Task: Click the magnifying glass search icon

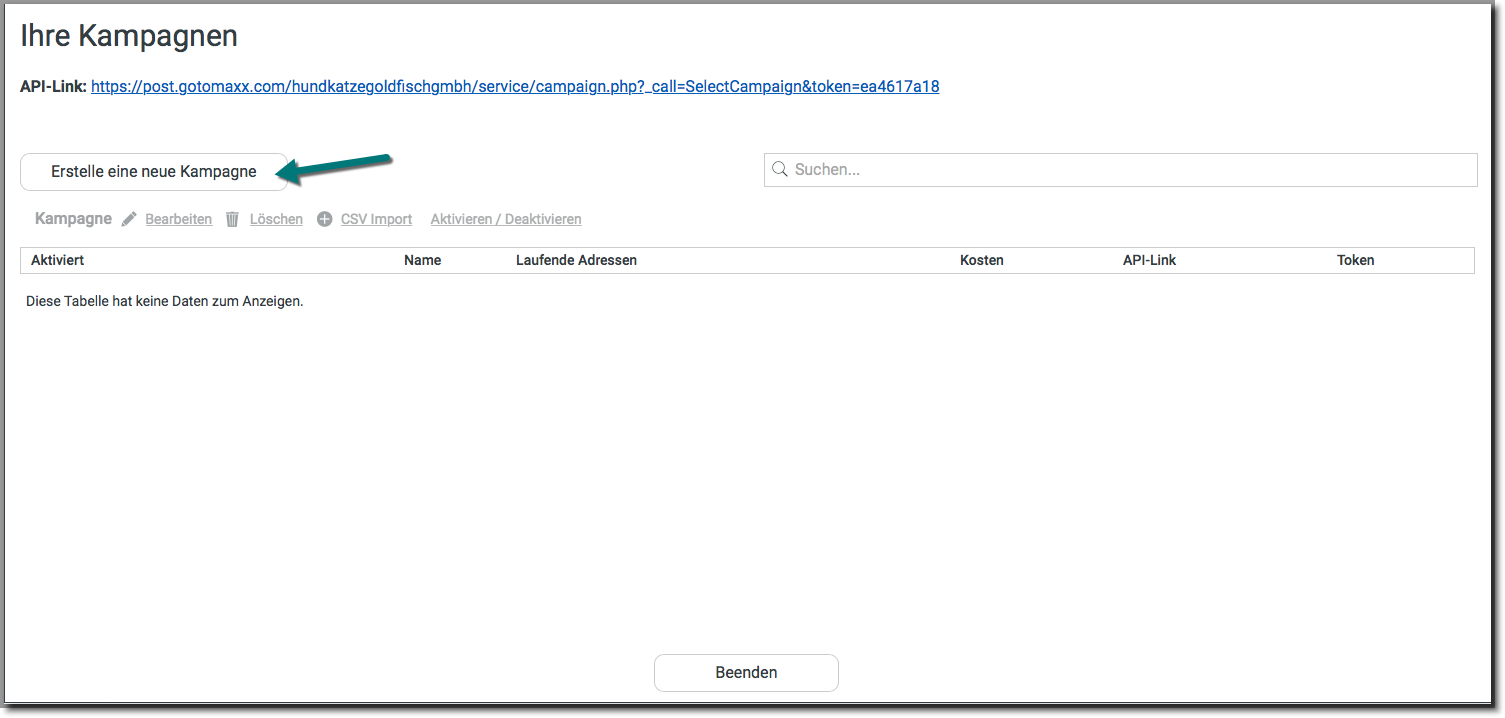Action: 779,170
